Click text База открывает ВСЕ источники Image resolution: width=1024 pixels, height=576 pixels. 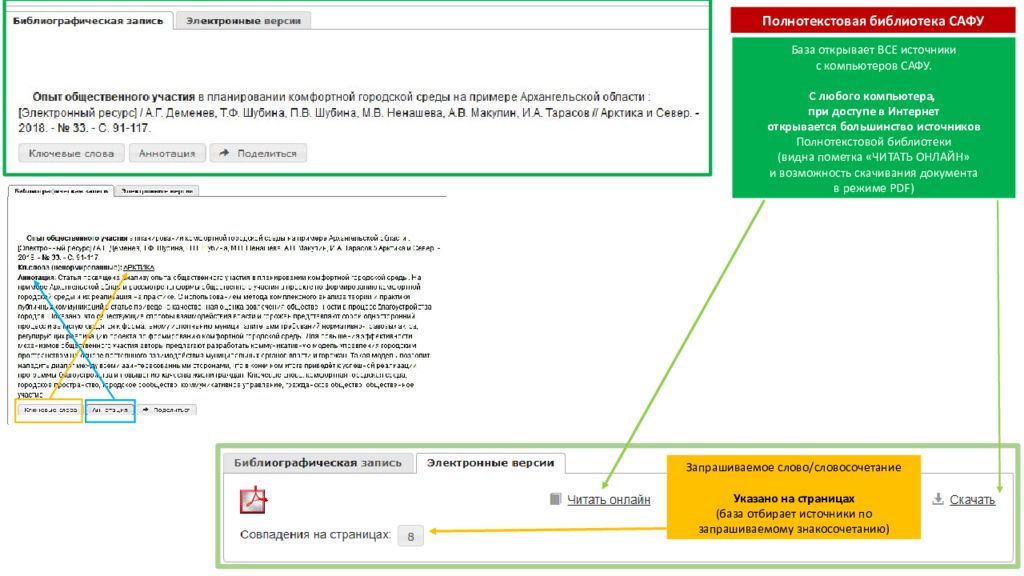coord(874,50)
